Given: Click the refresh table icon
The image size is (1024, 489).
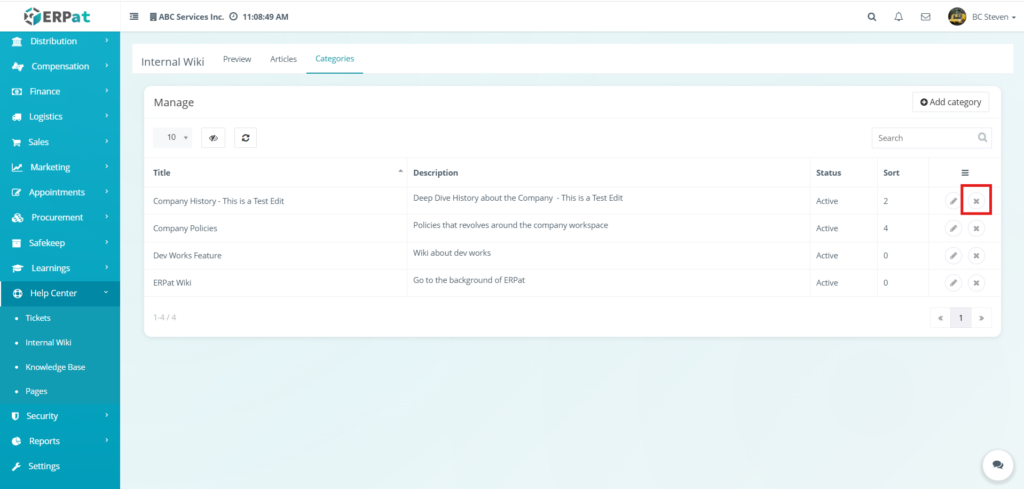Looking at the screenshot, I should [x=245, y=138].
